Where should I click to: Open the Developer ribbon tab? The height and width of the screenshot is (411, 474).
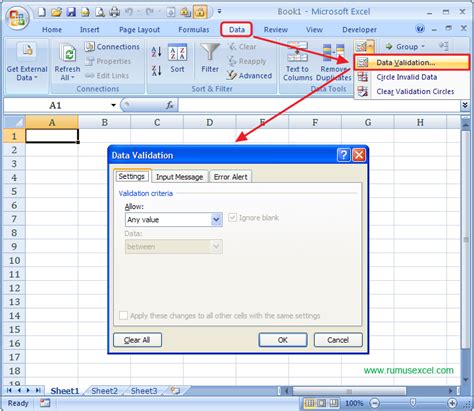pyautogui.click(x=359, y=30)
